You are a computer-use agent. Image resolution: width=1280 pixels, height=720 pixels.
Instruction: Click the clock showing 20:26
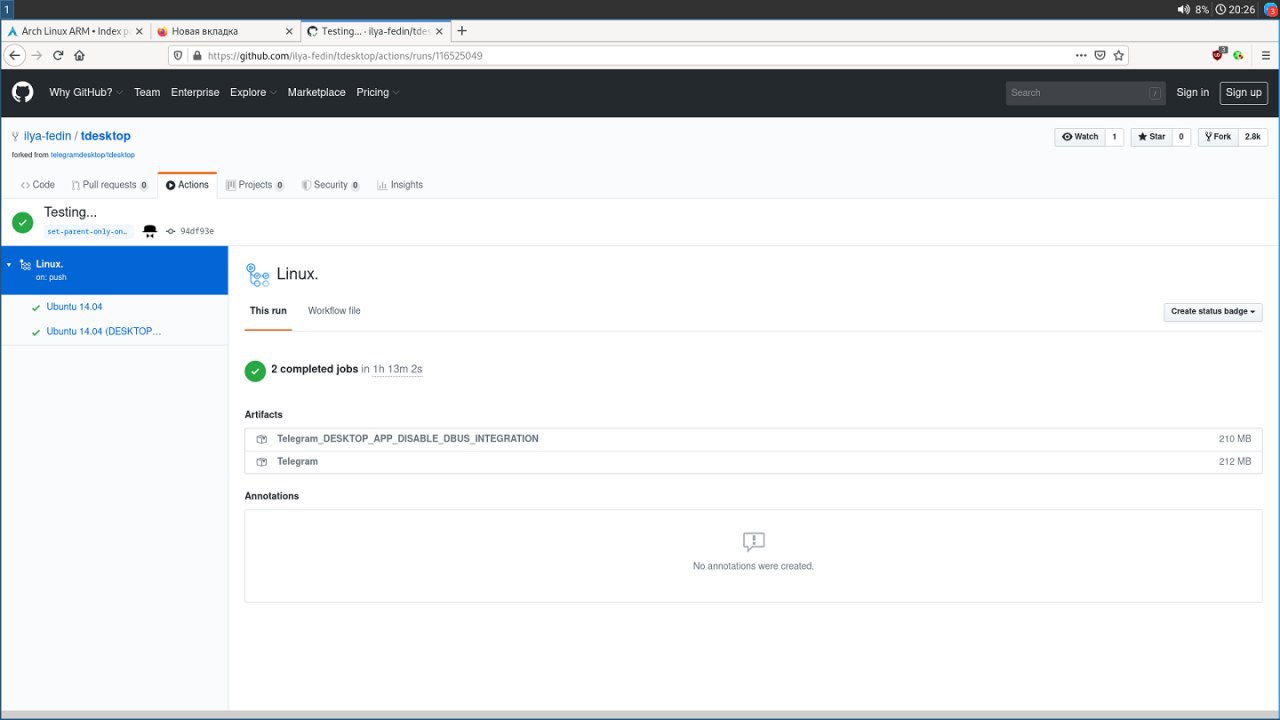click(1235, 9)
